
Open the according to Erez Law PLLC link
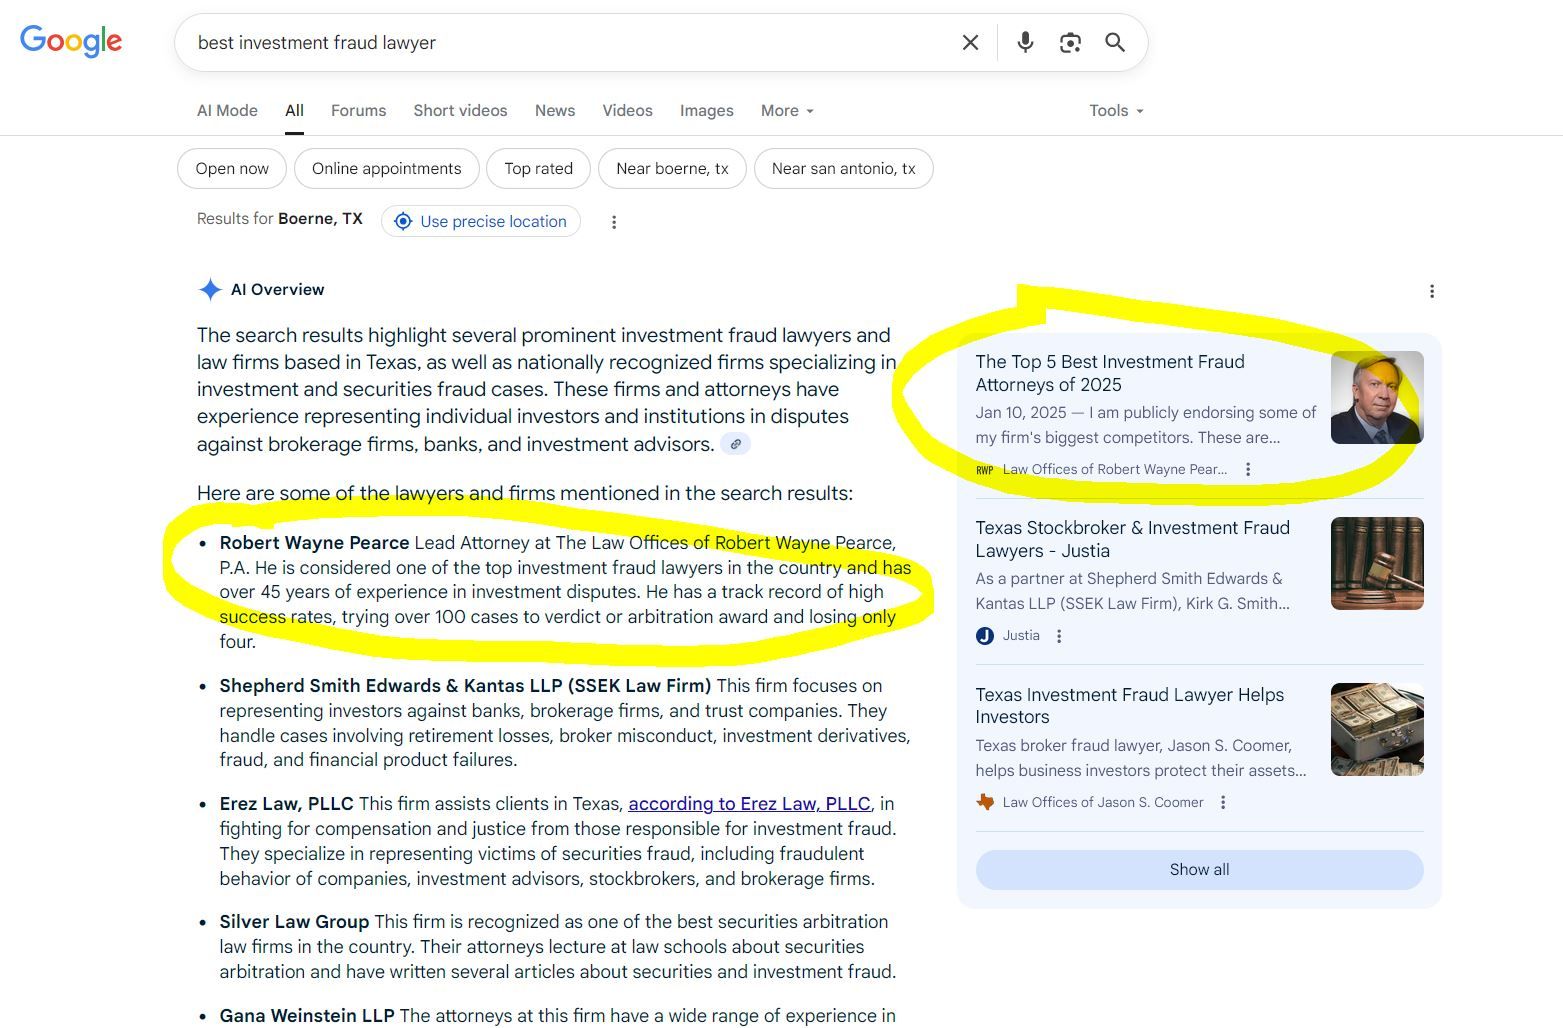pyautogui.click(x=749, y=803)
